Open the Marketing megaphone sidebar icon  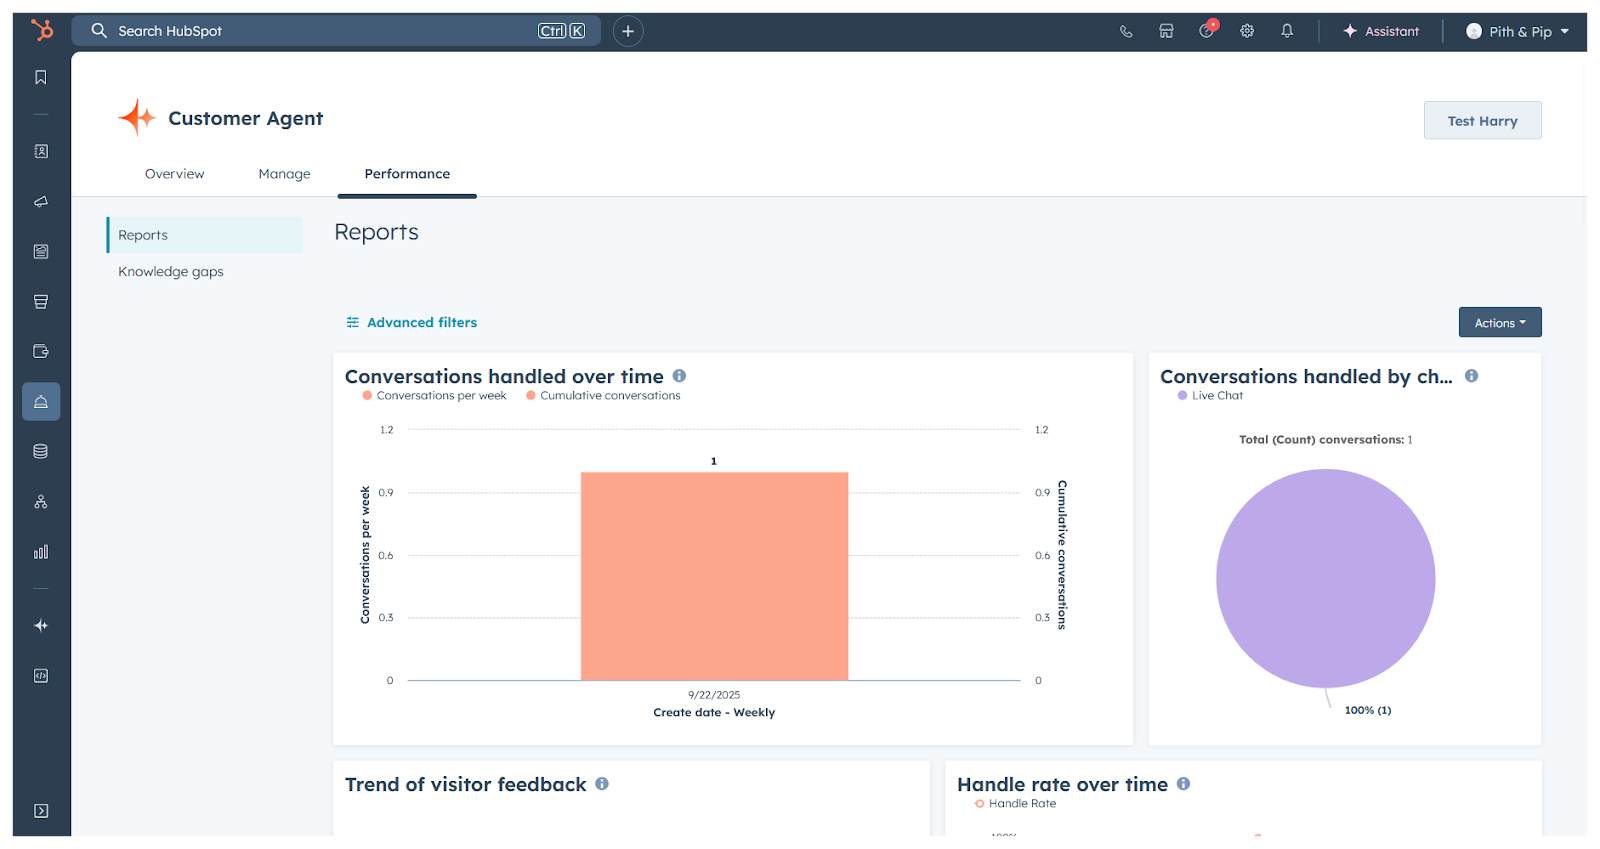(x=41, y=201)
